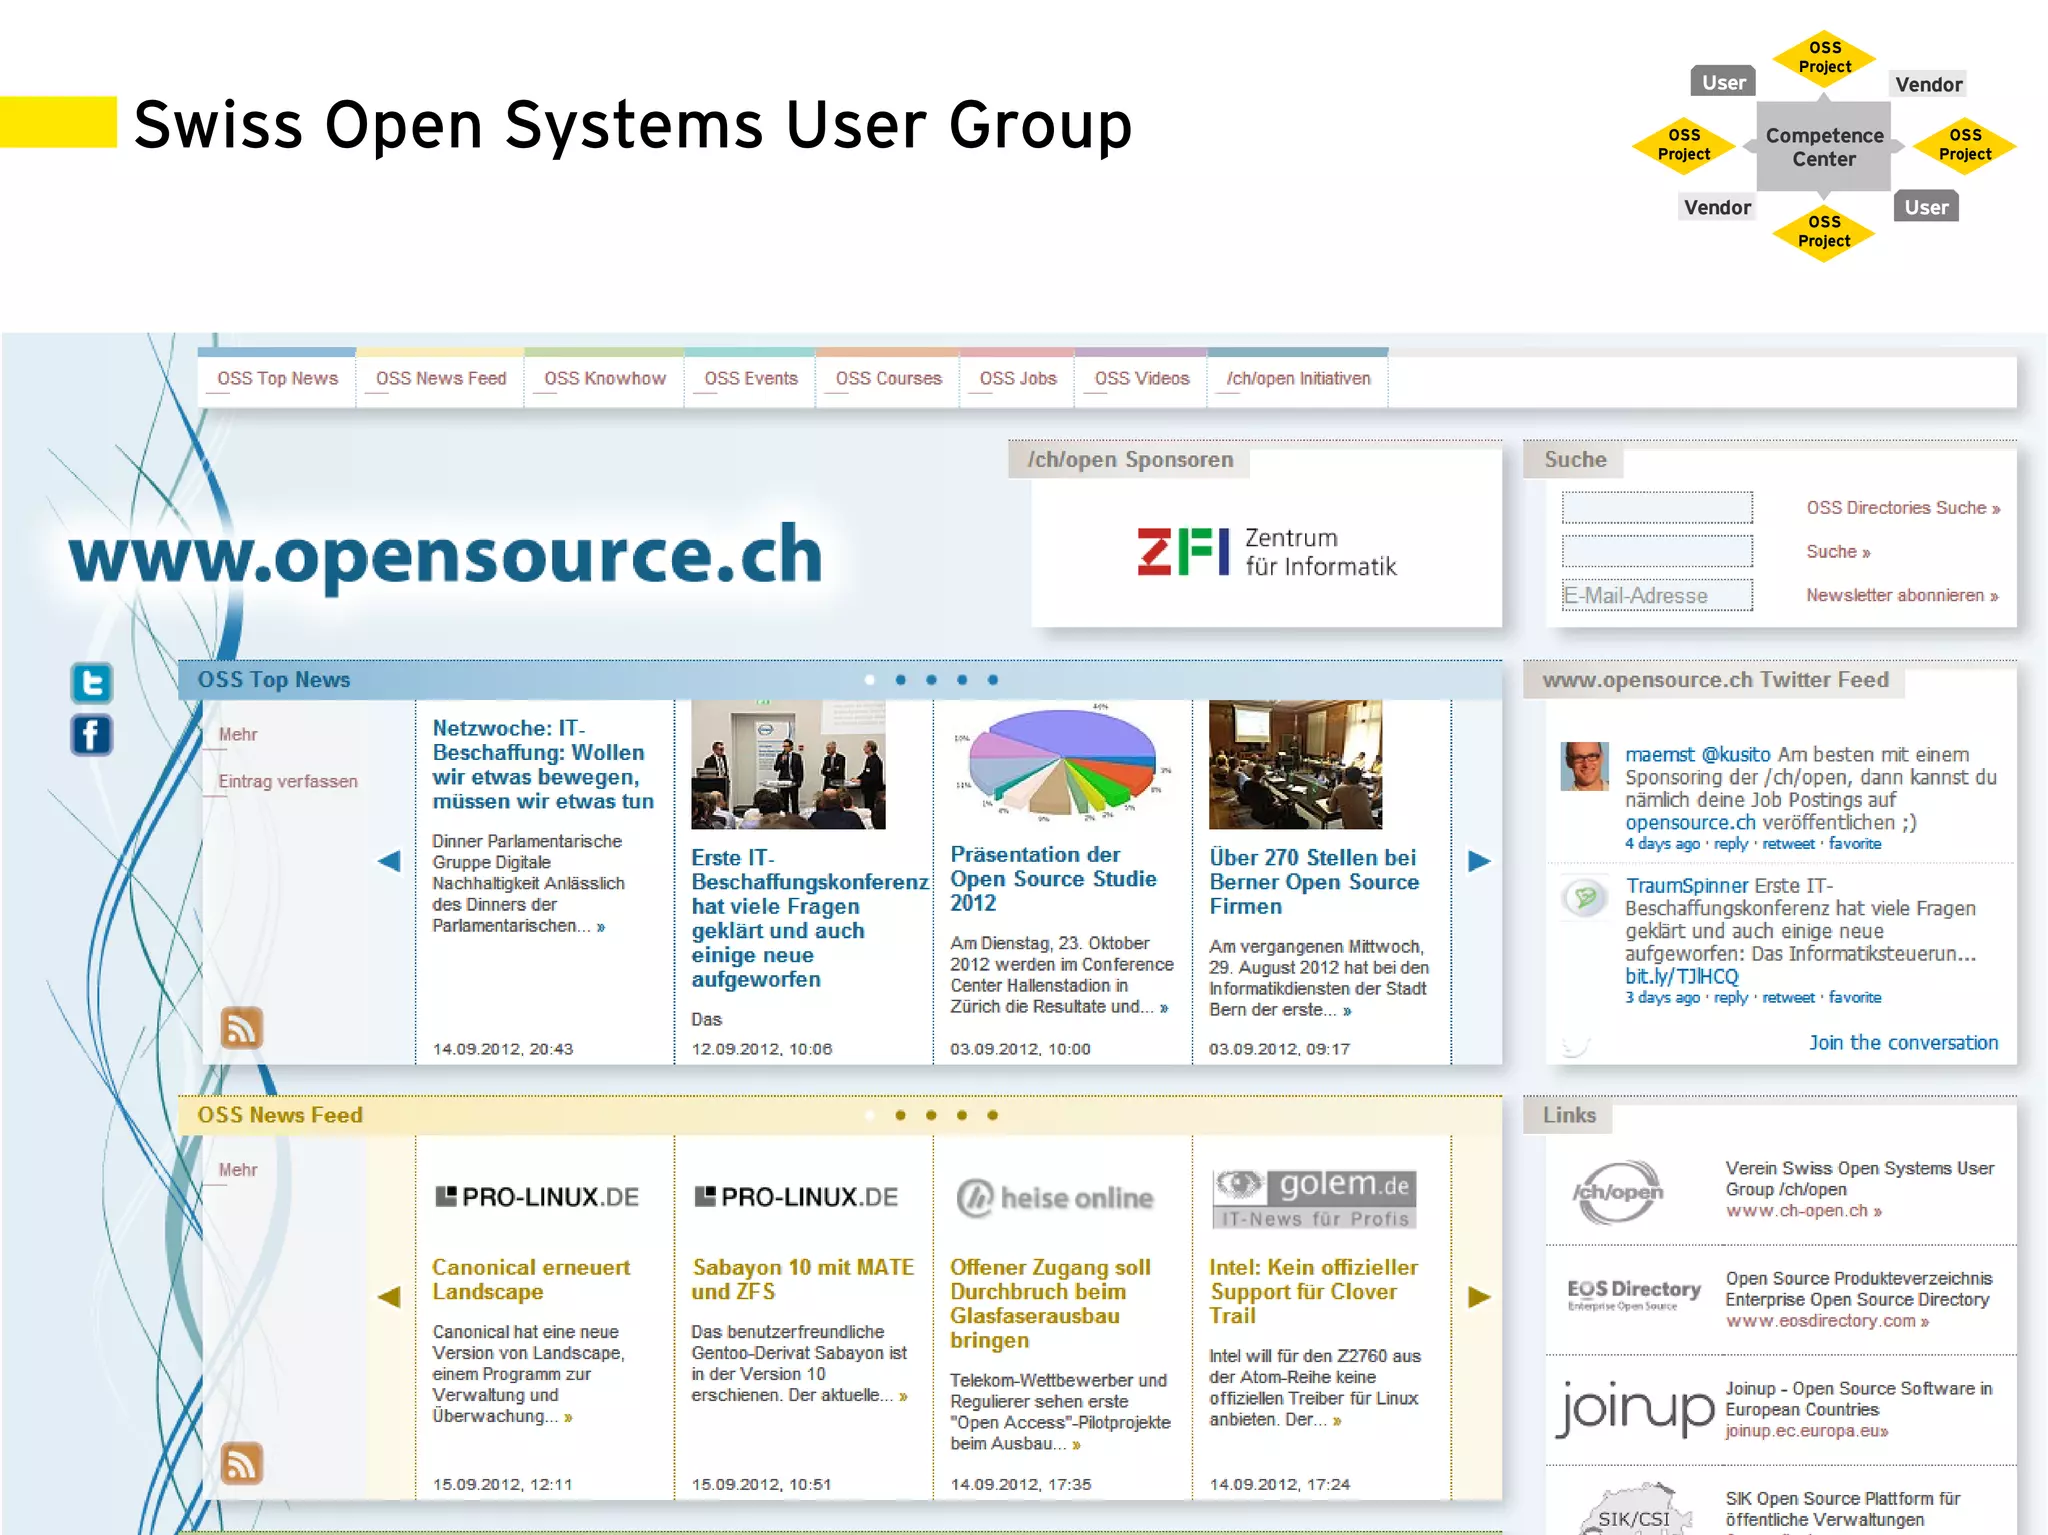Screen dimensions: 2048x1535
Task: Click the /ch/open logo in Links
Action: 1617,1191
